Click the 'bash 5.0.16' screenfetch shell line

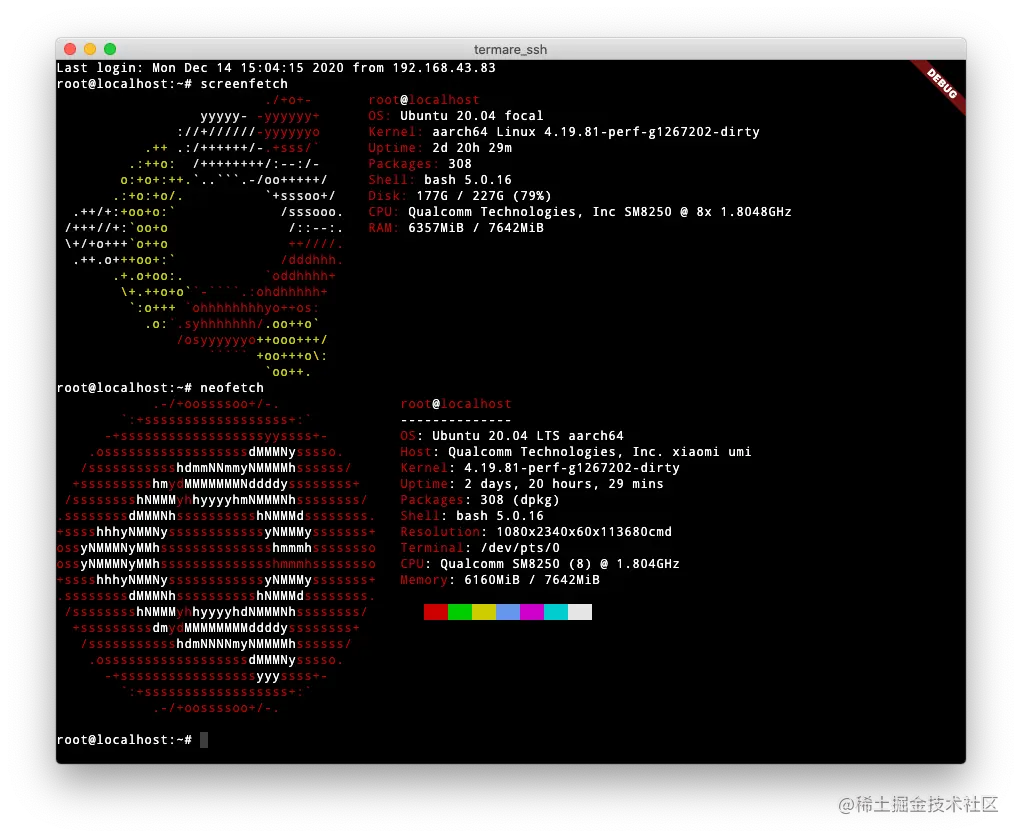coord(440,180)
